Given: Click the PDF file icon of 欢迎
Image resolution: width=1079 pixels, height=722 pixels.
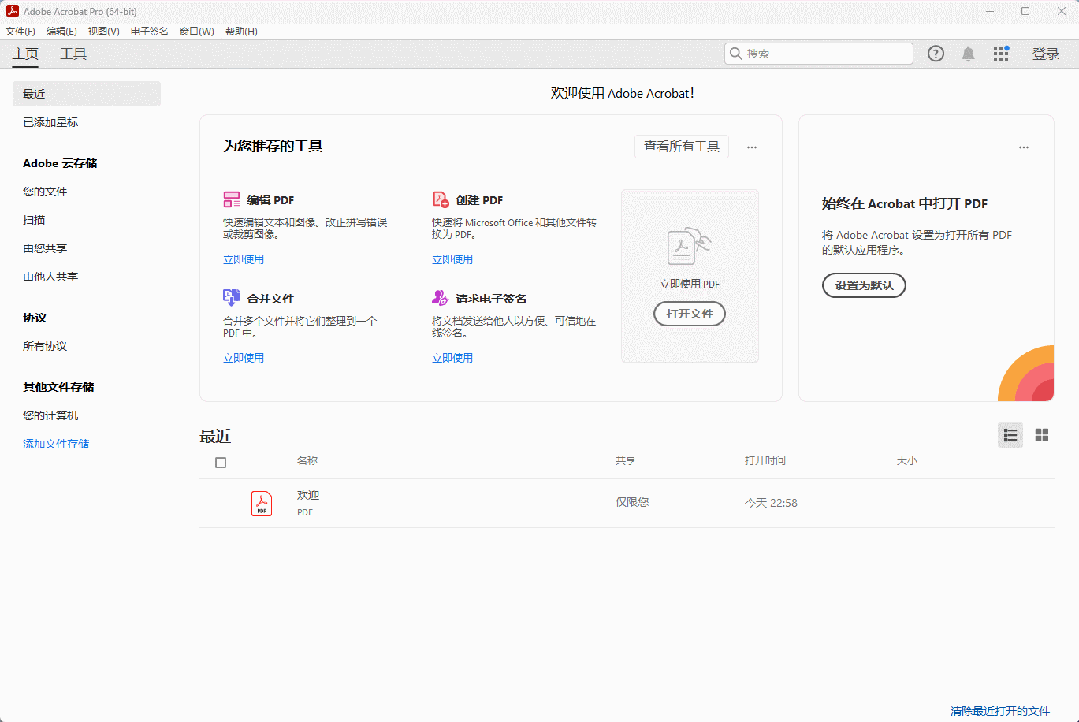Looking at the screenshot, I should point(261,503).
